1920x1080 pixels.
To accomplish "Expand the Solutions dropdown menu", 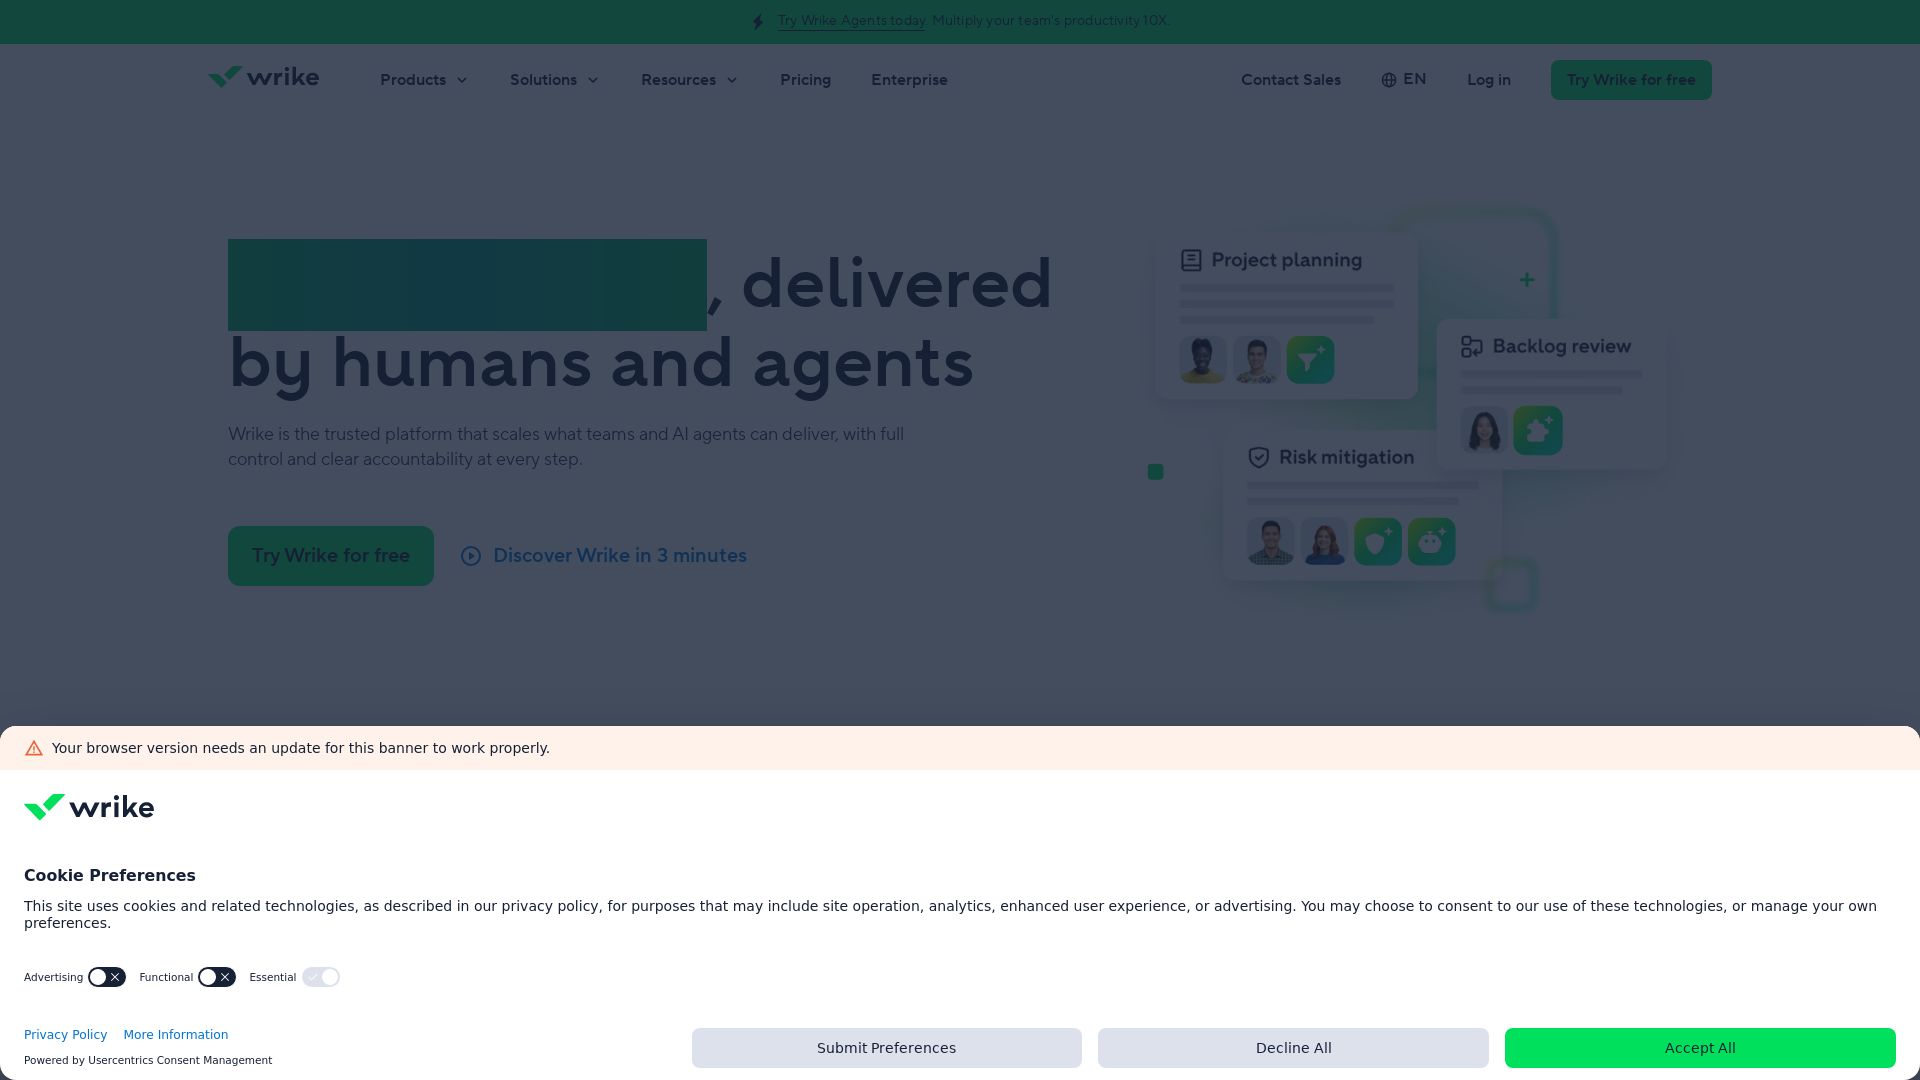I will (x=554, y=80).
